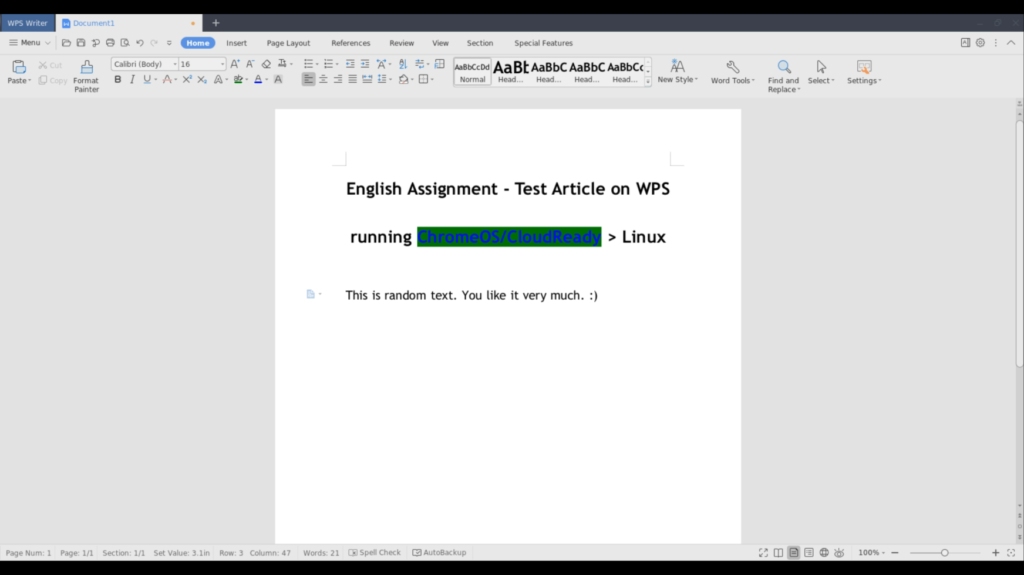Center align the text
This screenshot has height=575, width=1024.
(x=323, y=80)
